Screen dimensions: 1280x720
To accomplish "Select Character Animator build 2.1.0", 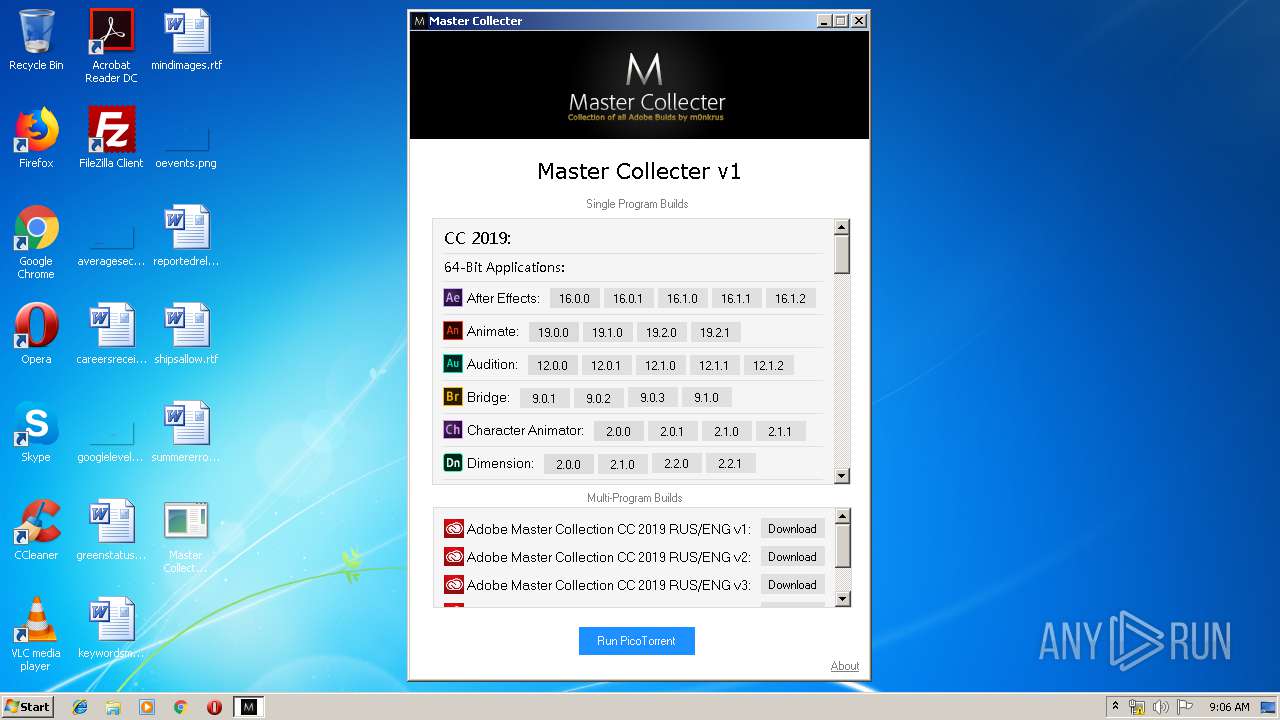I will [726, 431].
